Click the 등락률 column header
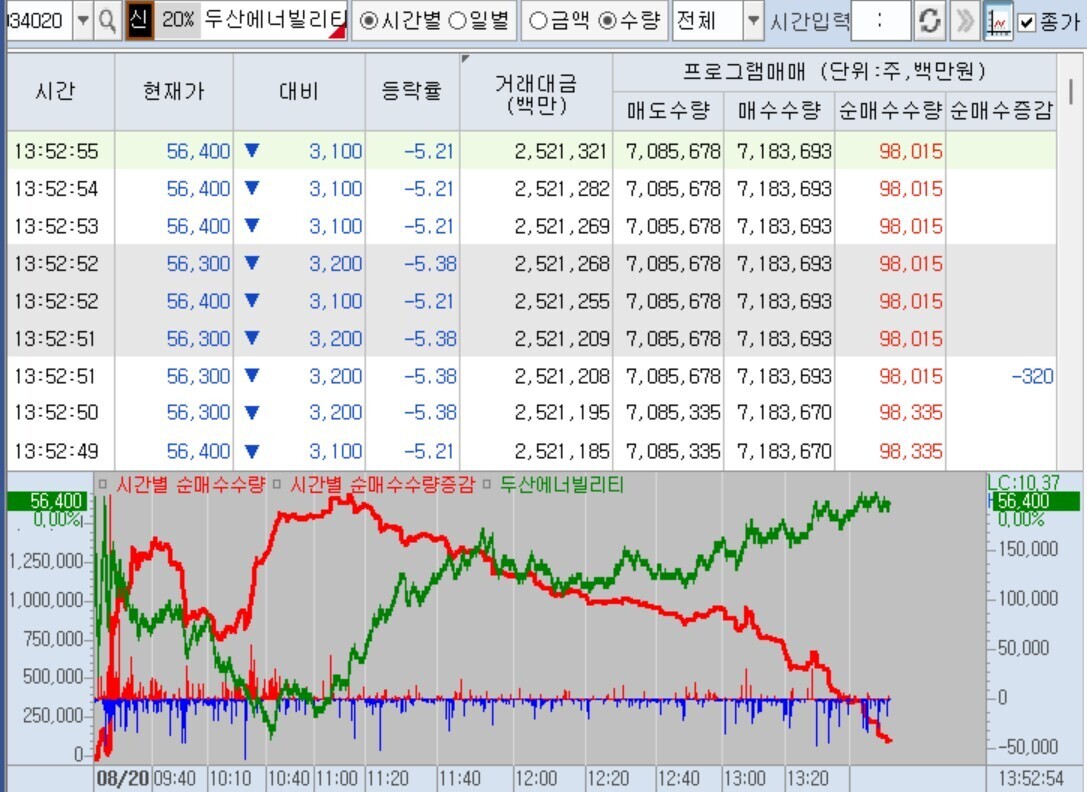 412,92
